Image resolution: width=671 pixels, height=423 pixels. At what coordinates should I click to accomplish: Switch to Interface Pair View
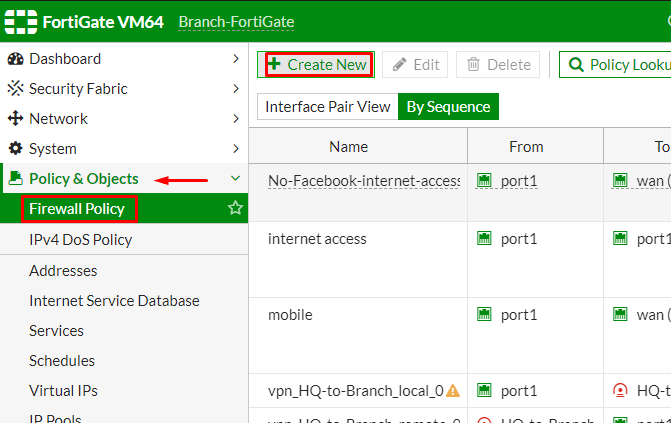(x=328, y=107)
